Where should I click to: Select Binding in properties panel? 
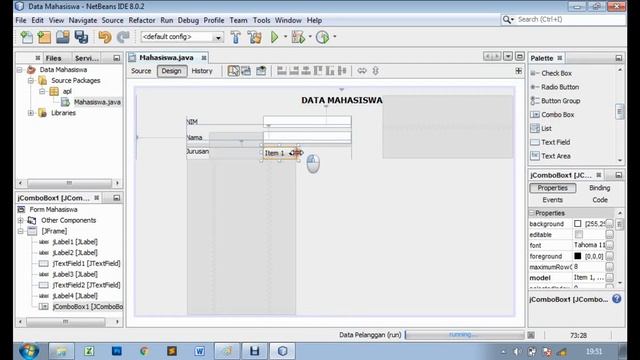(600, 188)
